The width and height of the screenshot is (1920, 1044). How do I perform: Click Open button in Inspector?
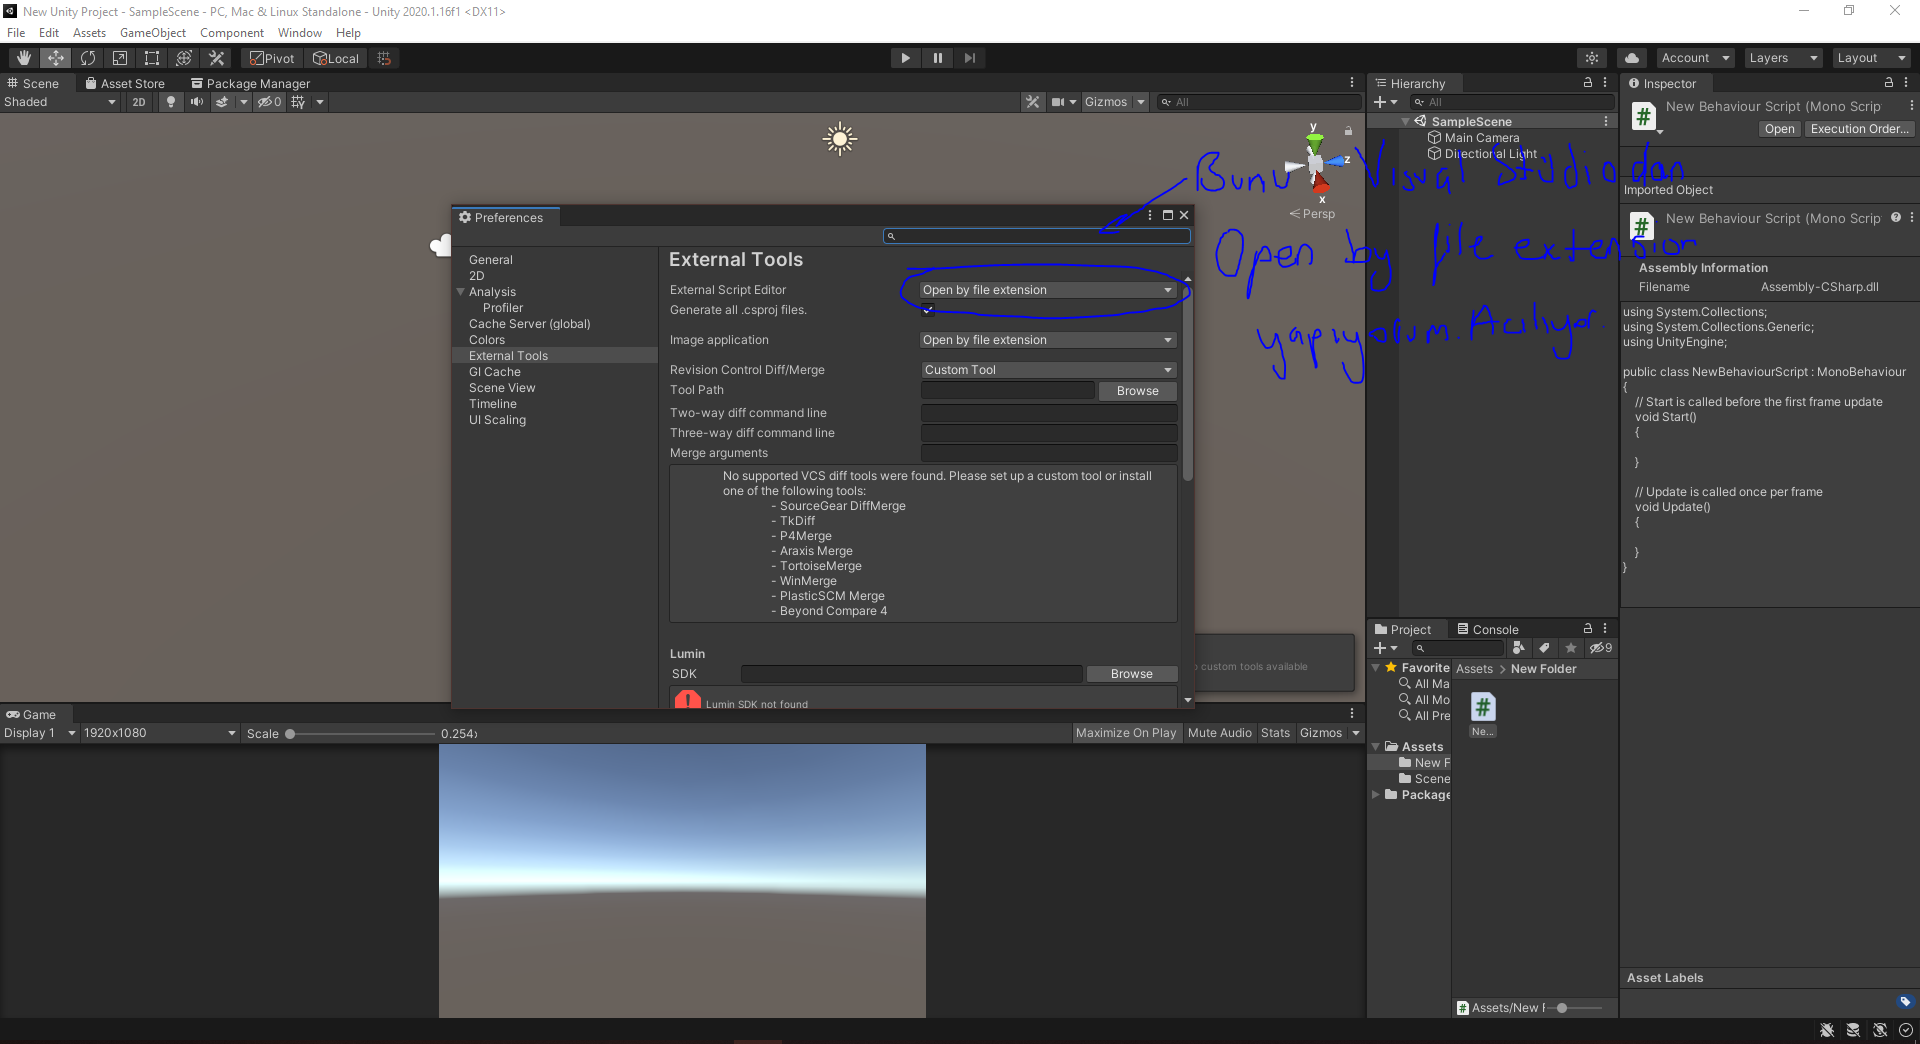click(1779, 129)
